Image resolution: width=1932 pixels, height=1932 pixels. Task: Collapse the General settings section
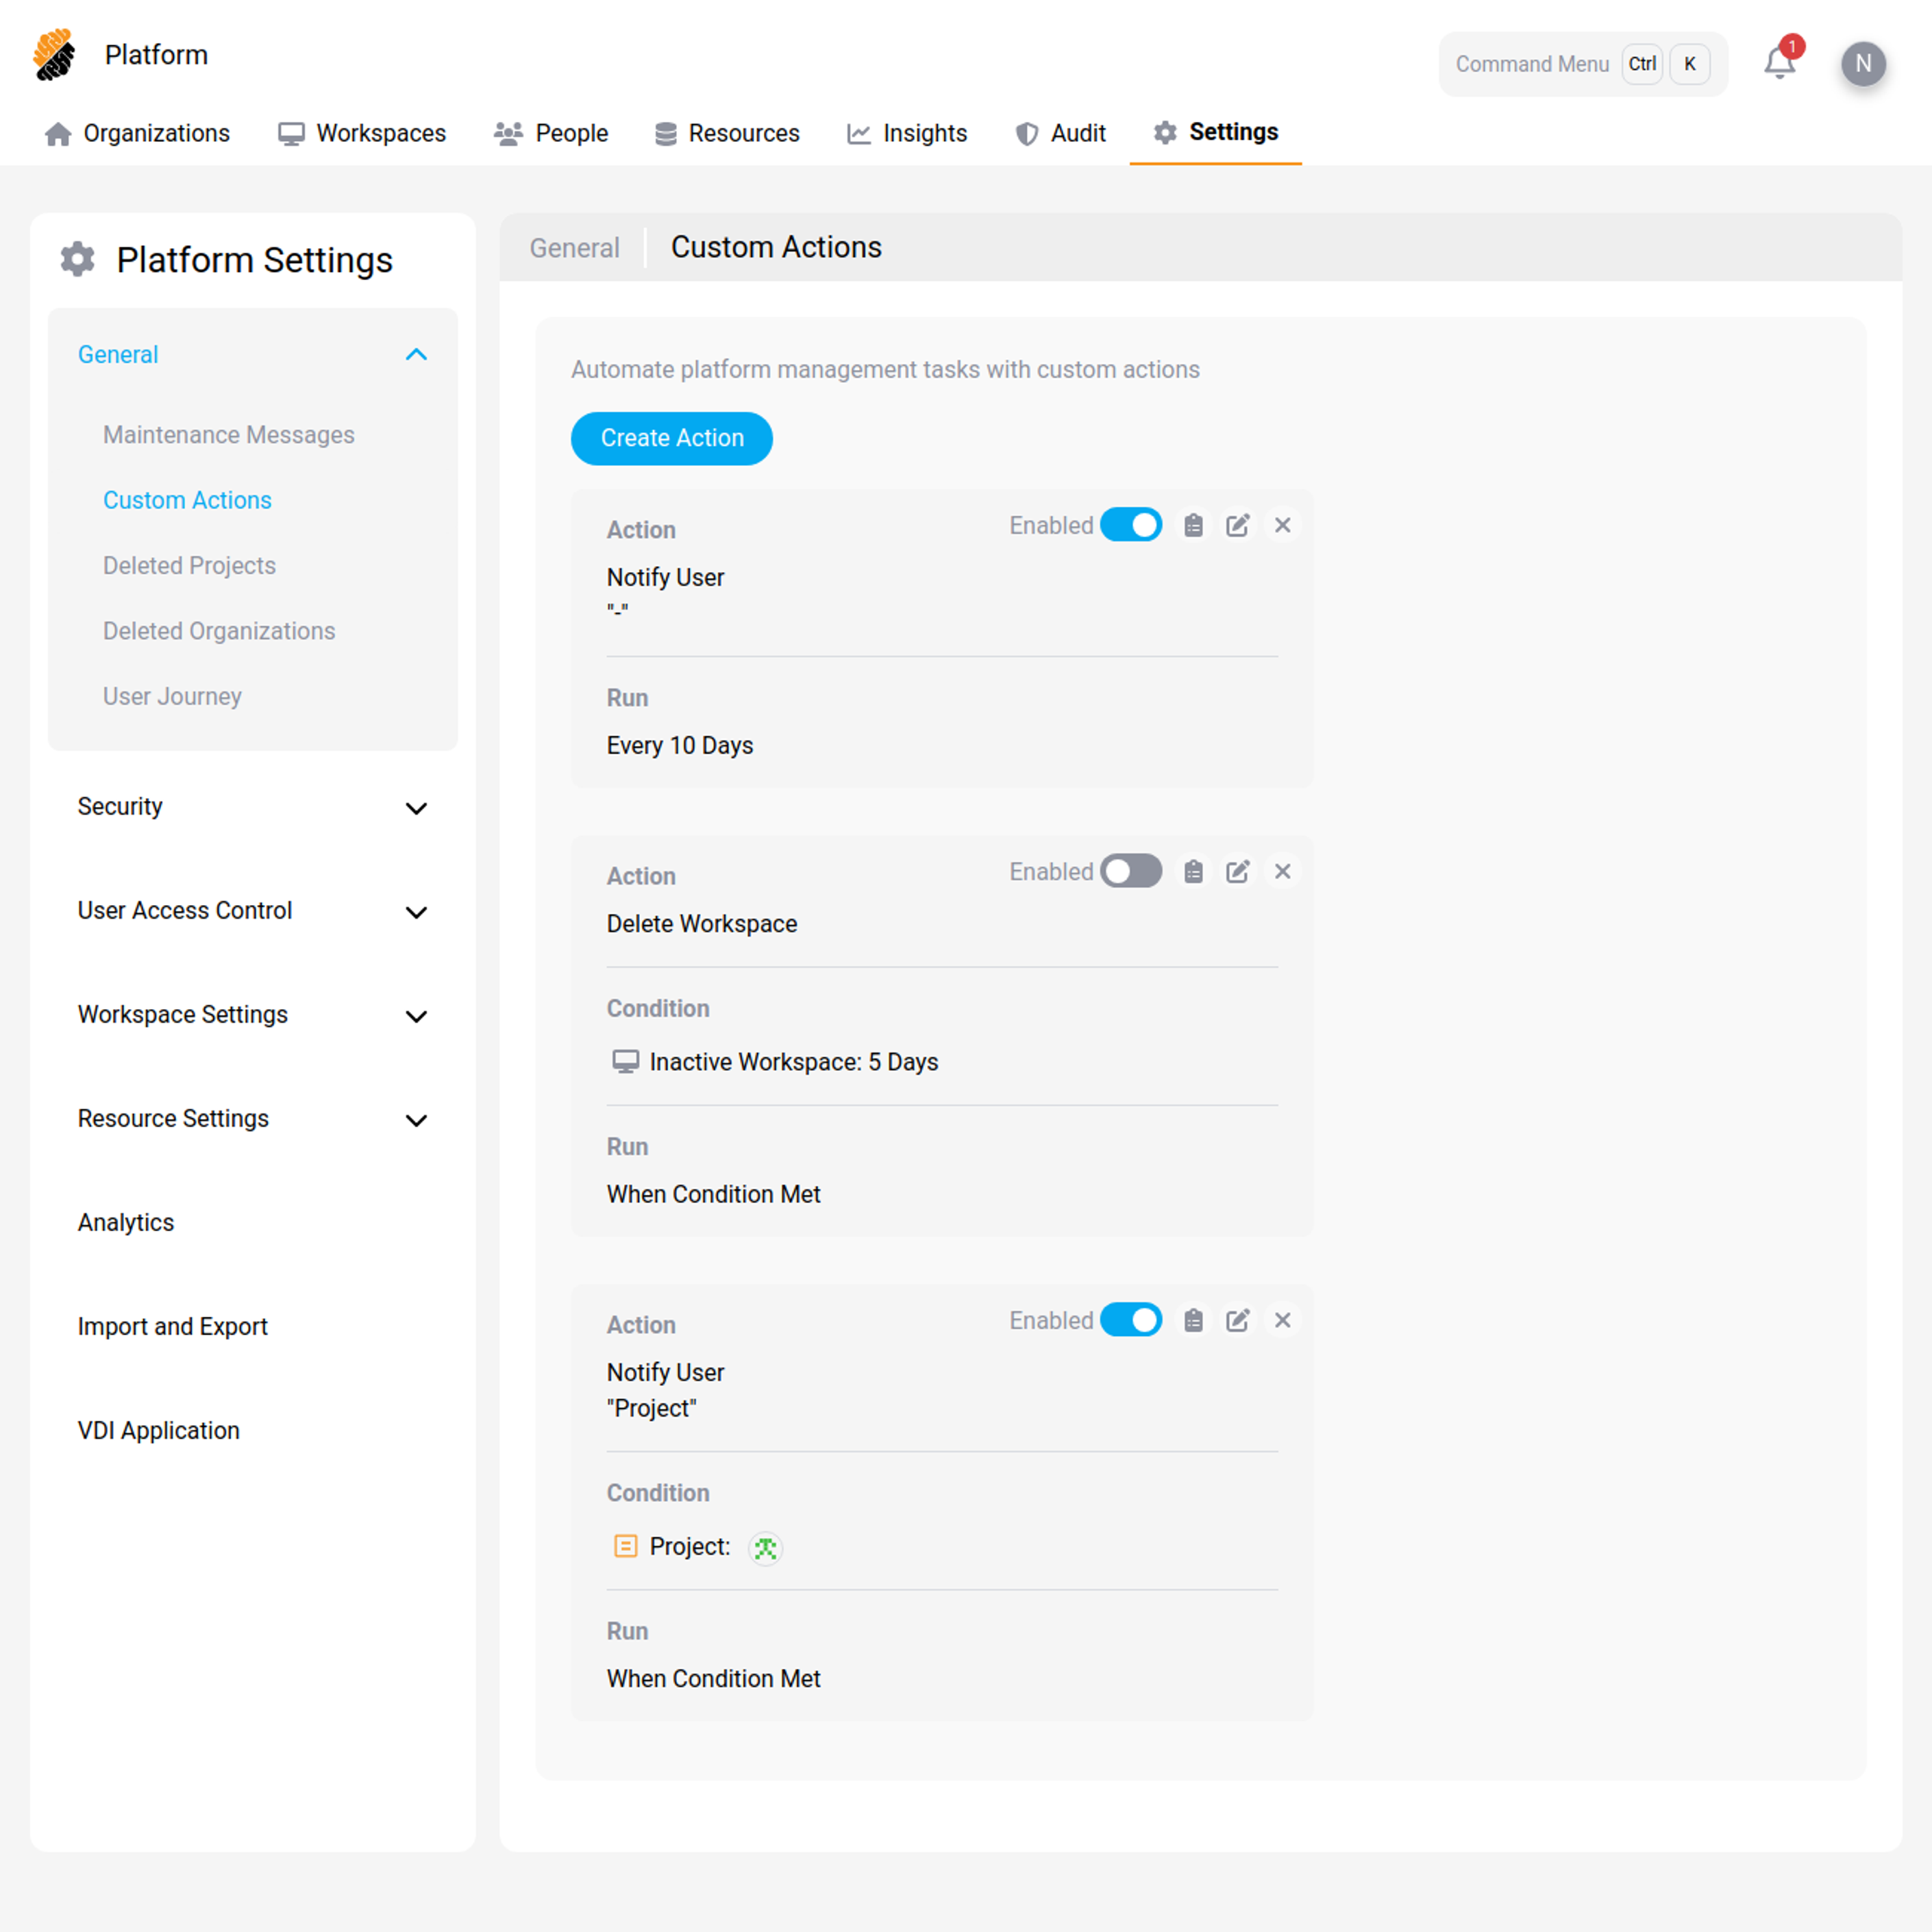click(416, 354)
